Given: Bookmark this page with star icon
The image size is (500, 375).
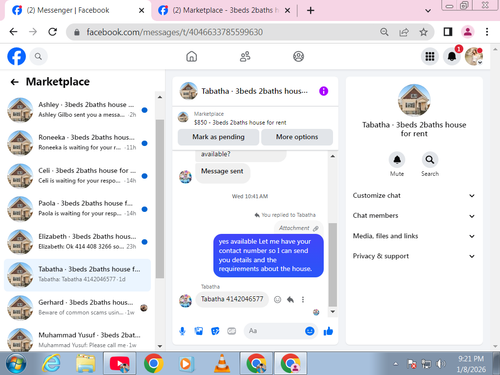Looking at the screenshot, I should (x=423, y=32).
